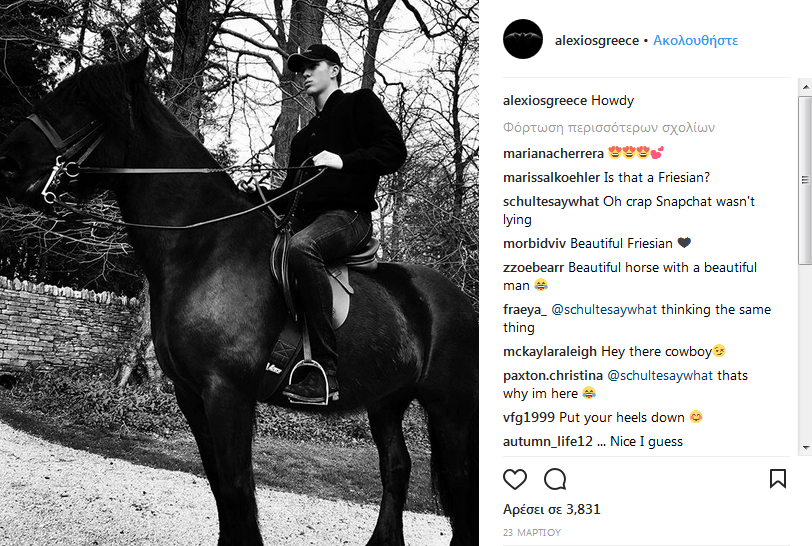
Task: Save post with the bookmark icon
Action: pos(777,478)
